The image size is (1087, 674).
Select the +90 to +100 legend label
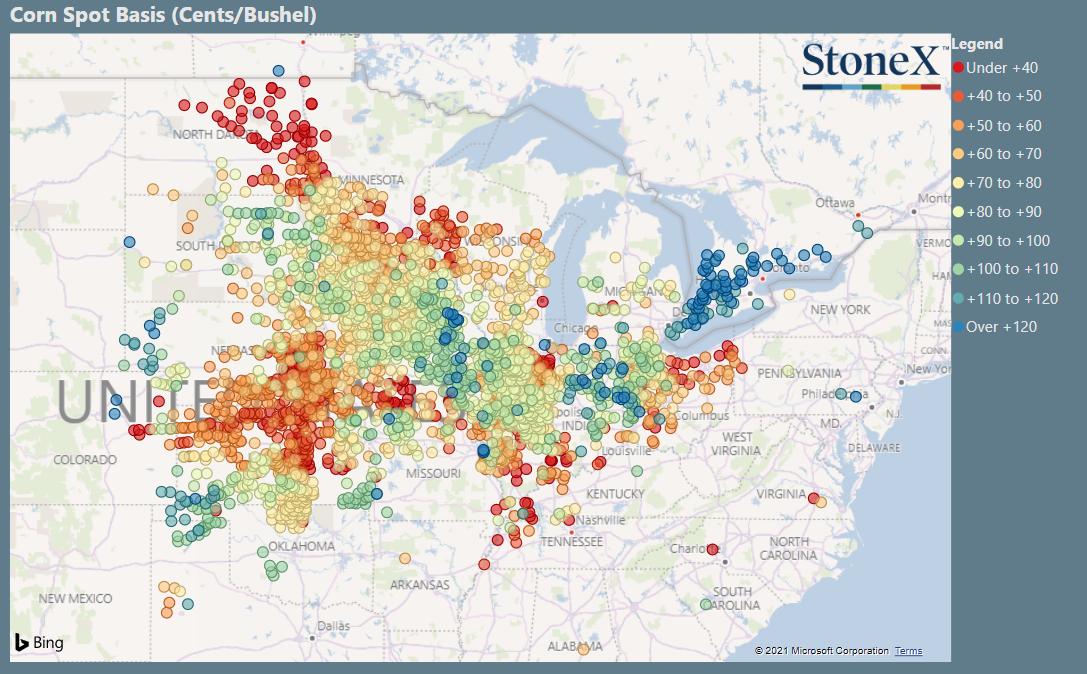pos(1008,241)
